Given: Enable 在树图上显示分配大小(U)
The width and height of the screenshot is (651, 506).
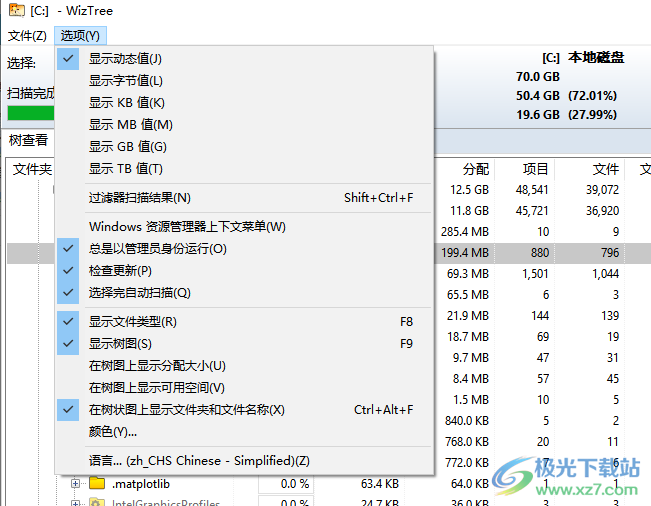Looking at the screenshot, I should (x=245, y=366).
